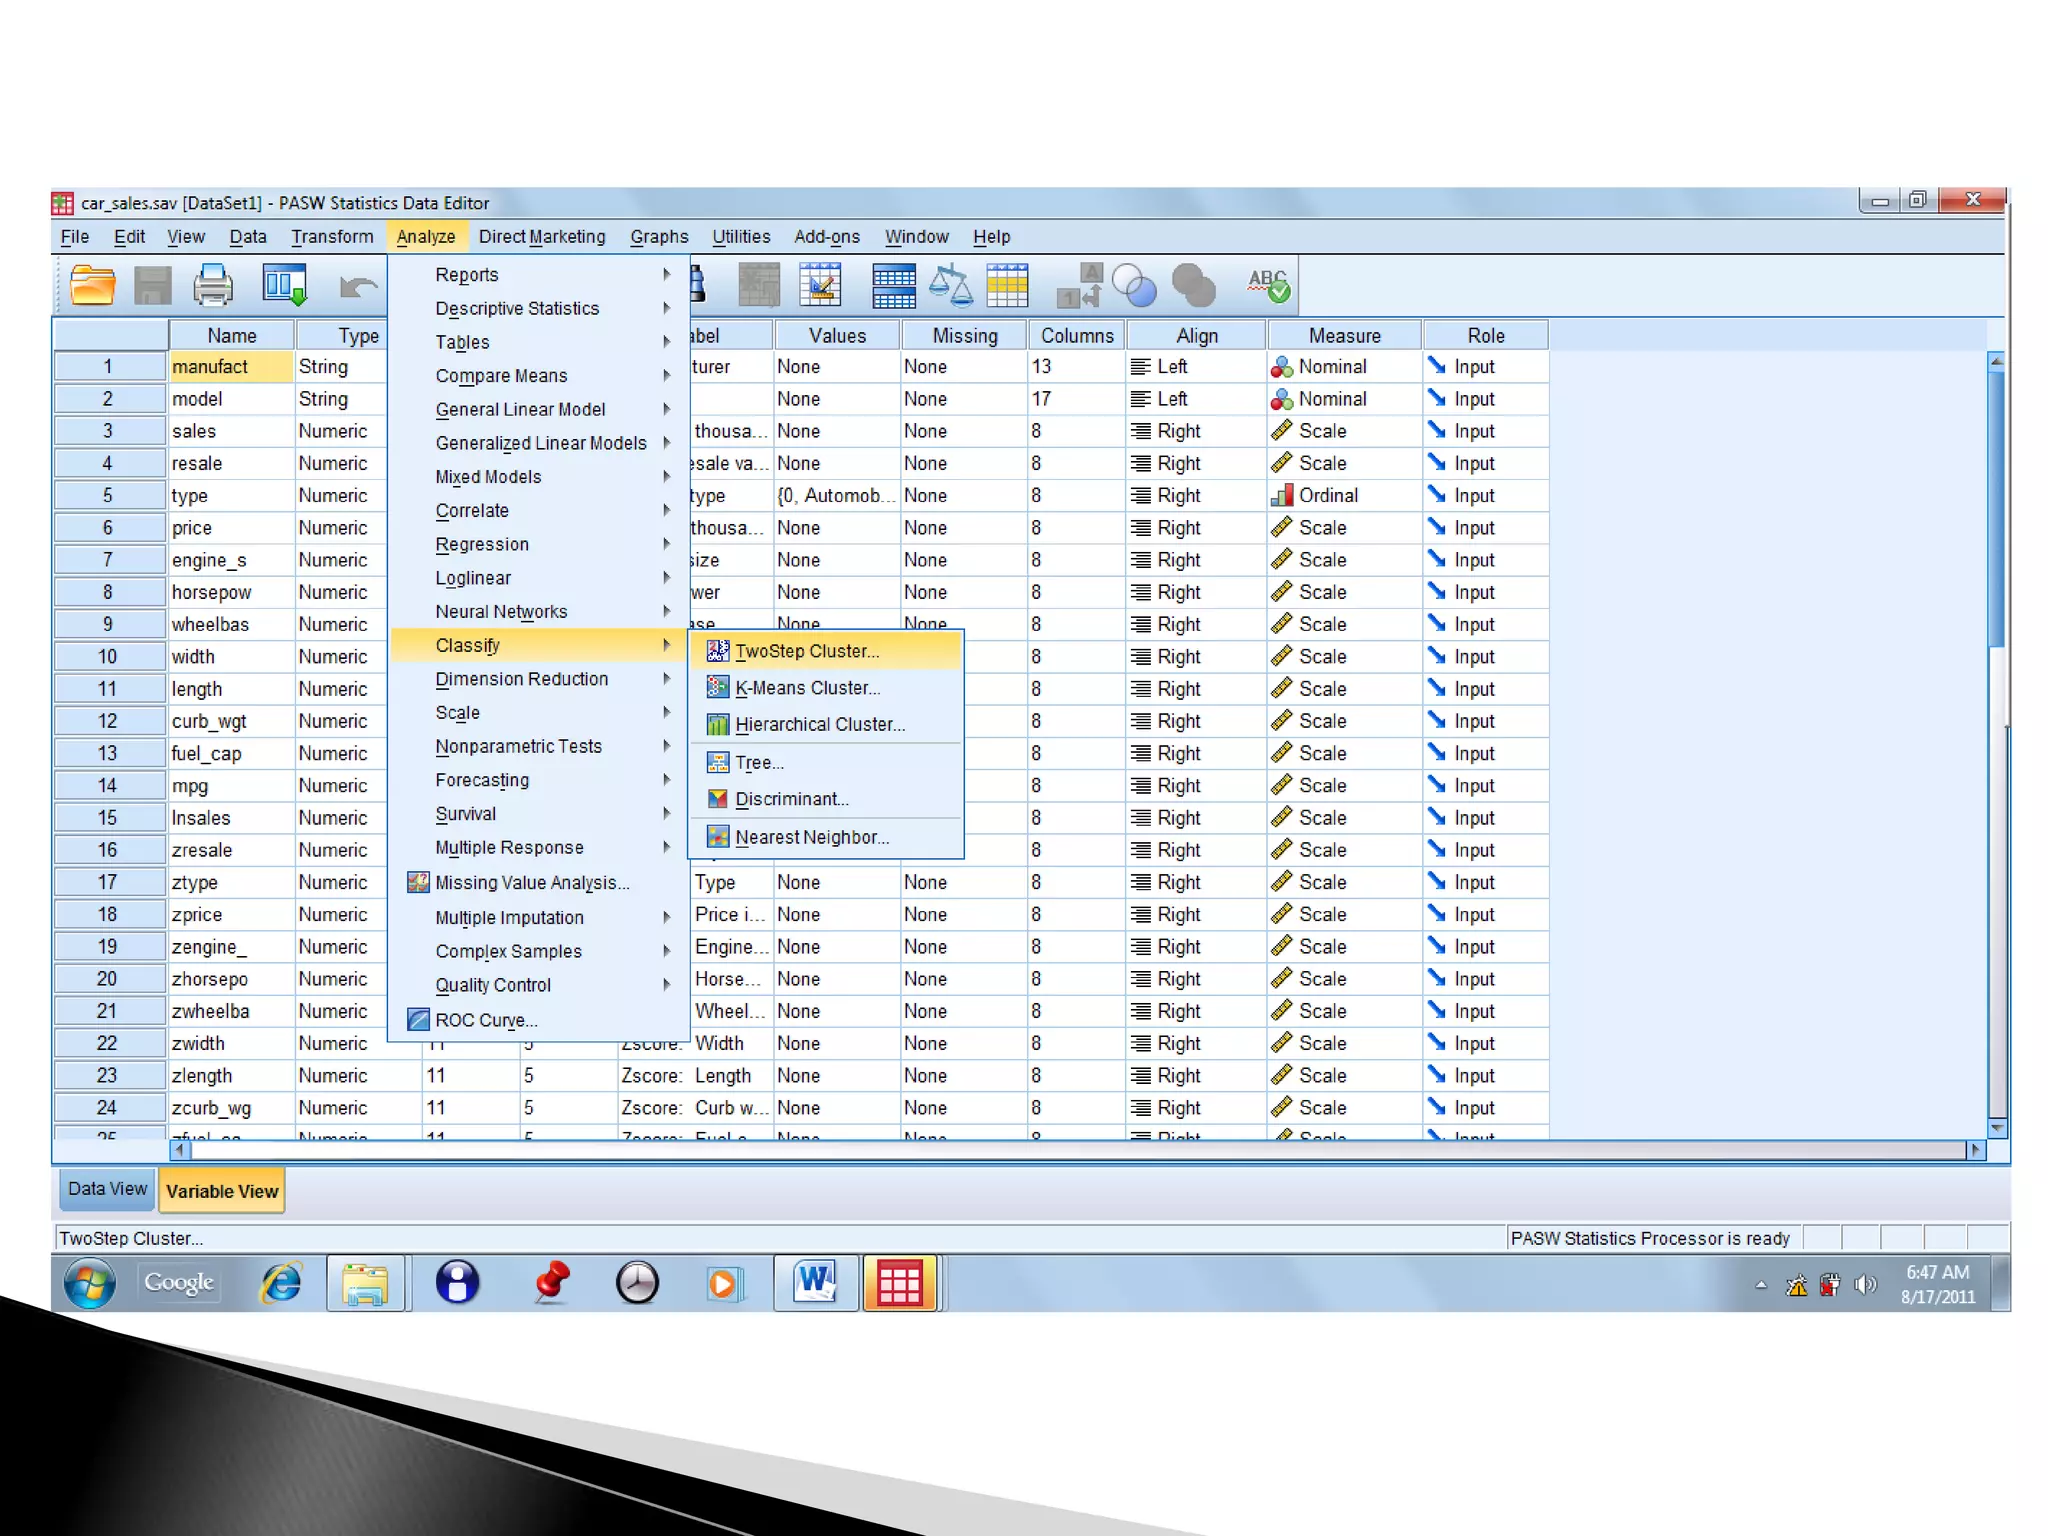Select row number 12 header
2048x1536 pixels.
click(x=109, y=722)
